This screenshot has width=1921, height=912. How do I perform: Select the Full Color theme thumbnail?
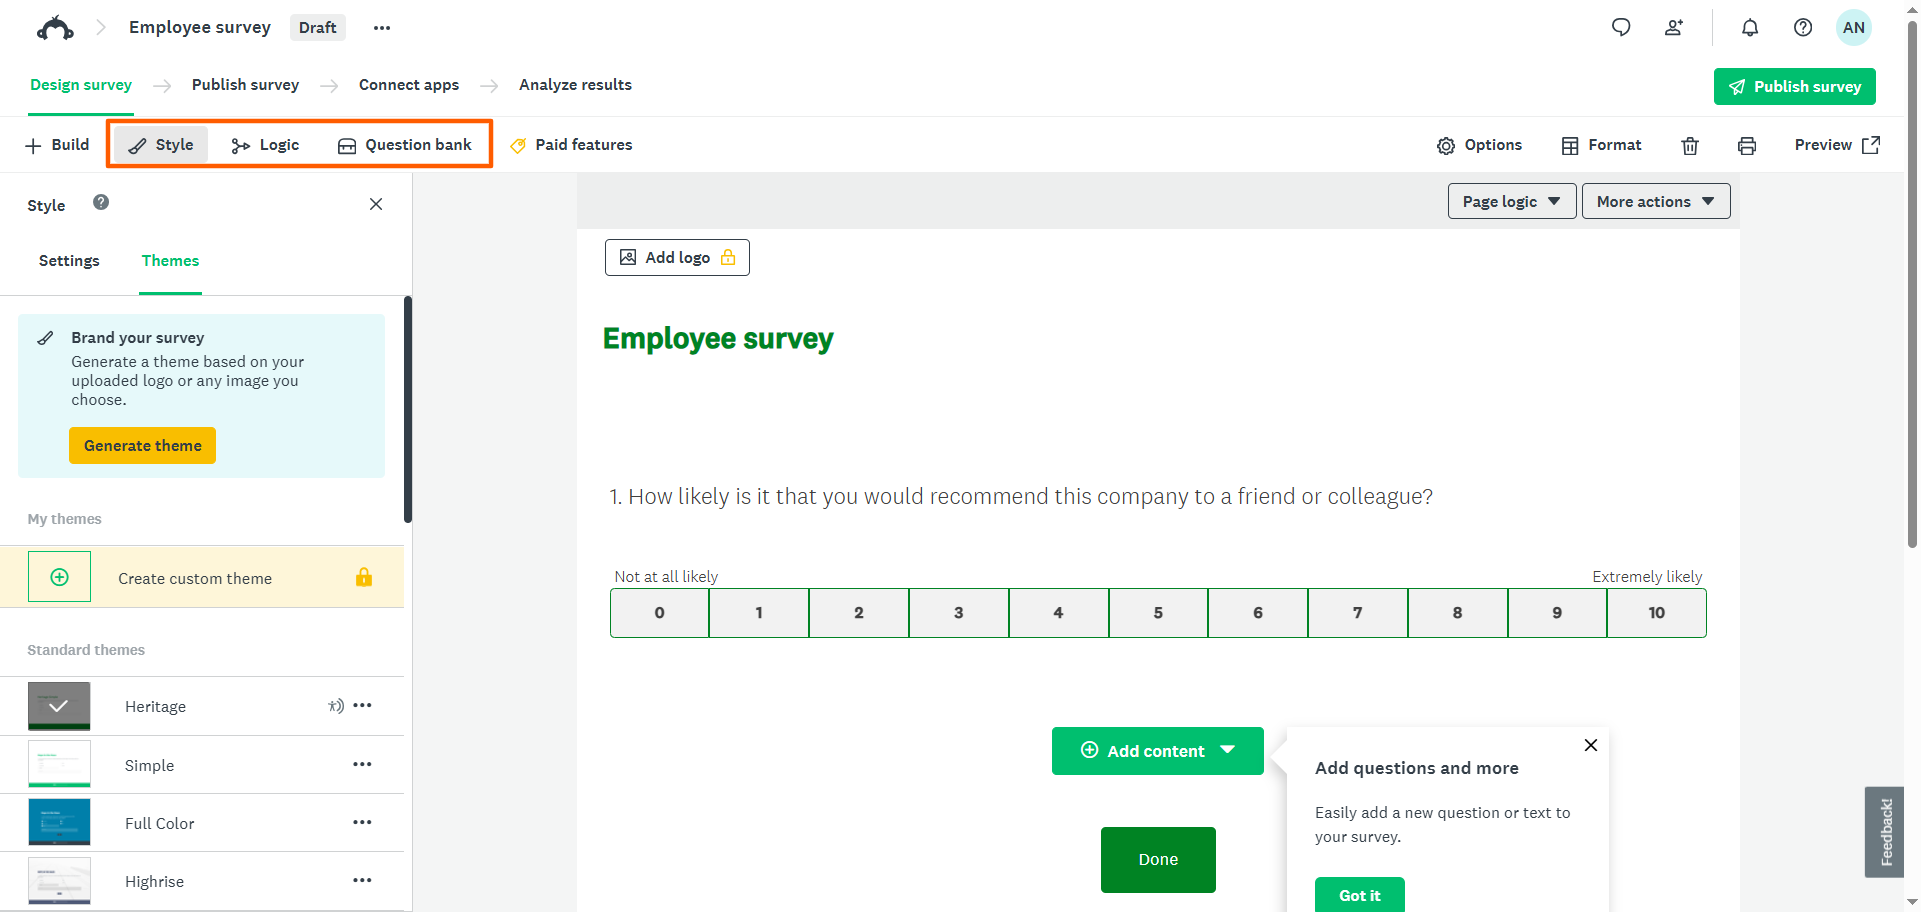(x=59, y=822)
